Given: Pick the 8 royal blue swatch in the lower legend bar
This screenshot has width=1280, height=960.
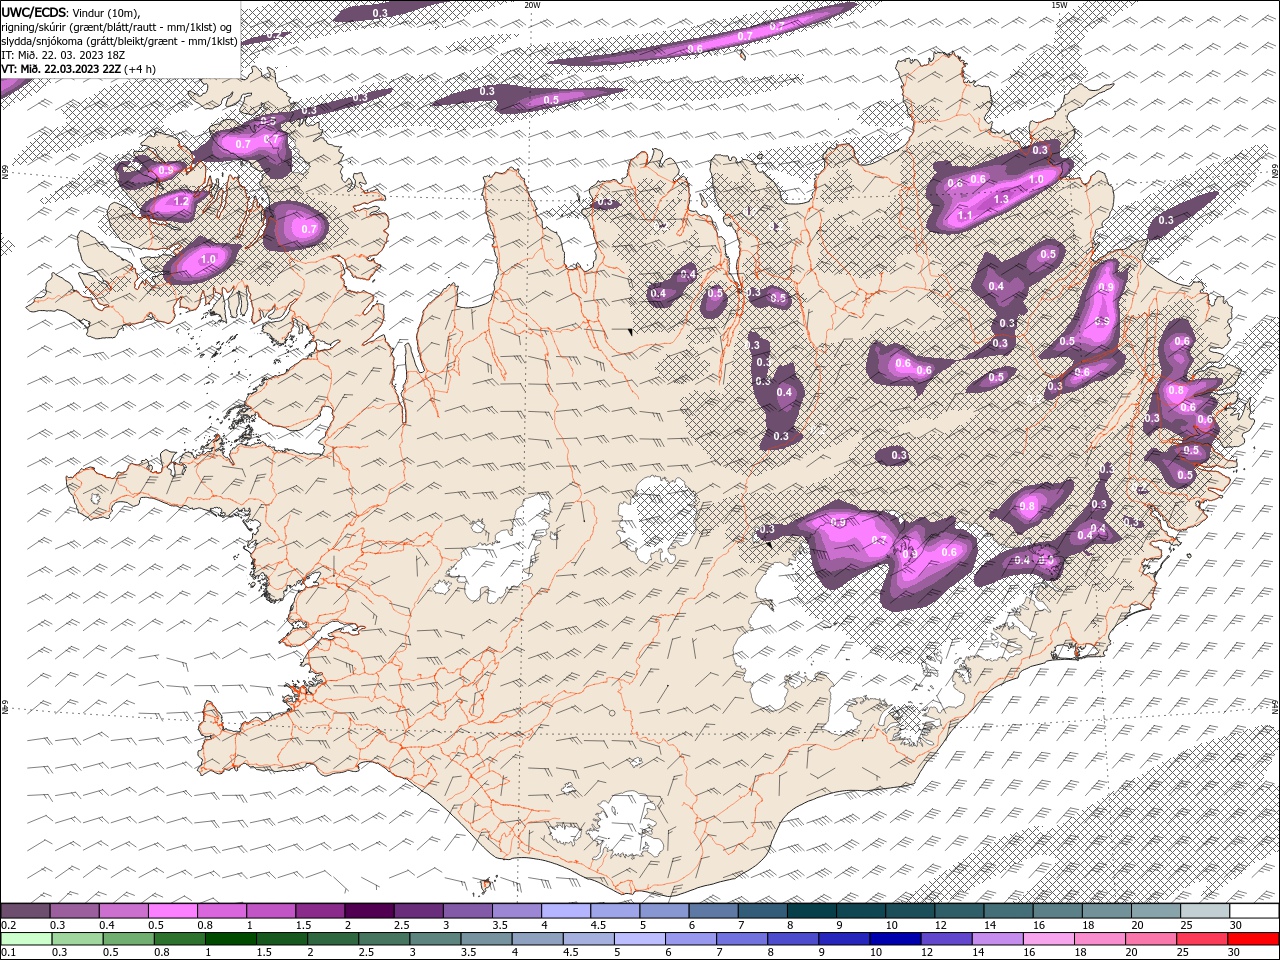Looking at the screenshot, I should click(x=794, y=939).
